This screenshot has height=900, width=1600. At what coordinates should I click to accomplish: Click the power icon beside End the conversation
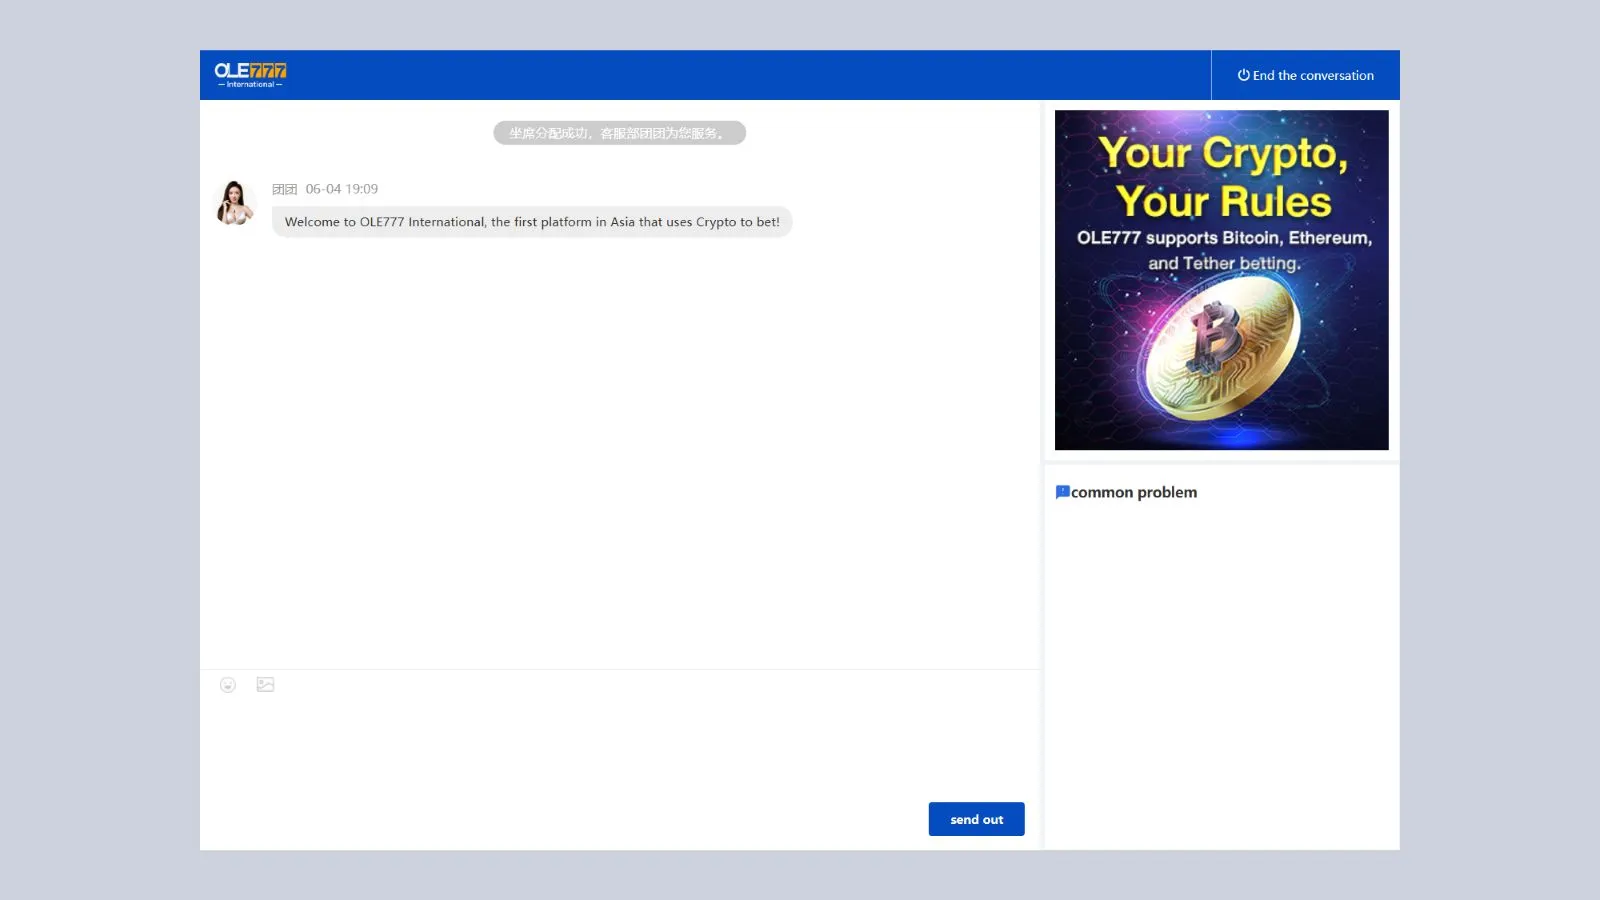coord(1243,75)
